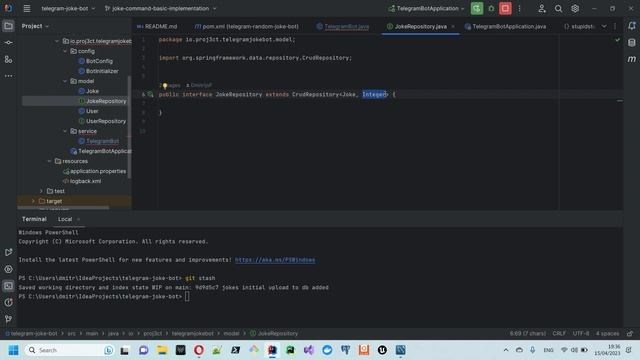640x360 pixels.
Task: Collapse the model folder
Action: coord(65,81)
